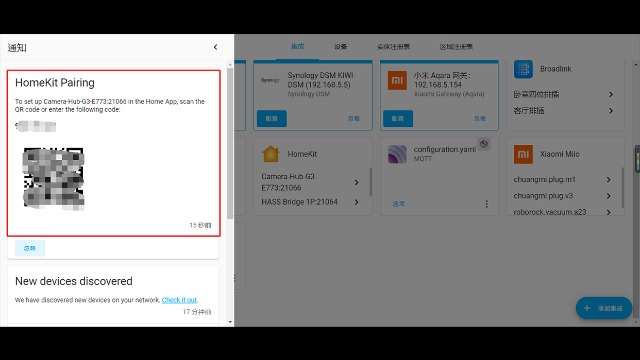This screenshot has height=360, width=640.
Task: Click notifications panel scrollbar down arrow
Action: point(230,322)
